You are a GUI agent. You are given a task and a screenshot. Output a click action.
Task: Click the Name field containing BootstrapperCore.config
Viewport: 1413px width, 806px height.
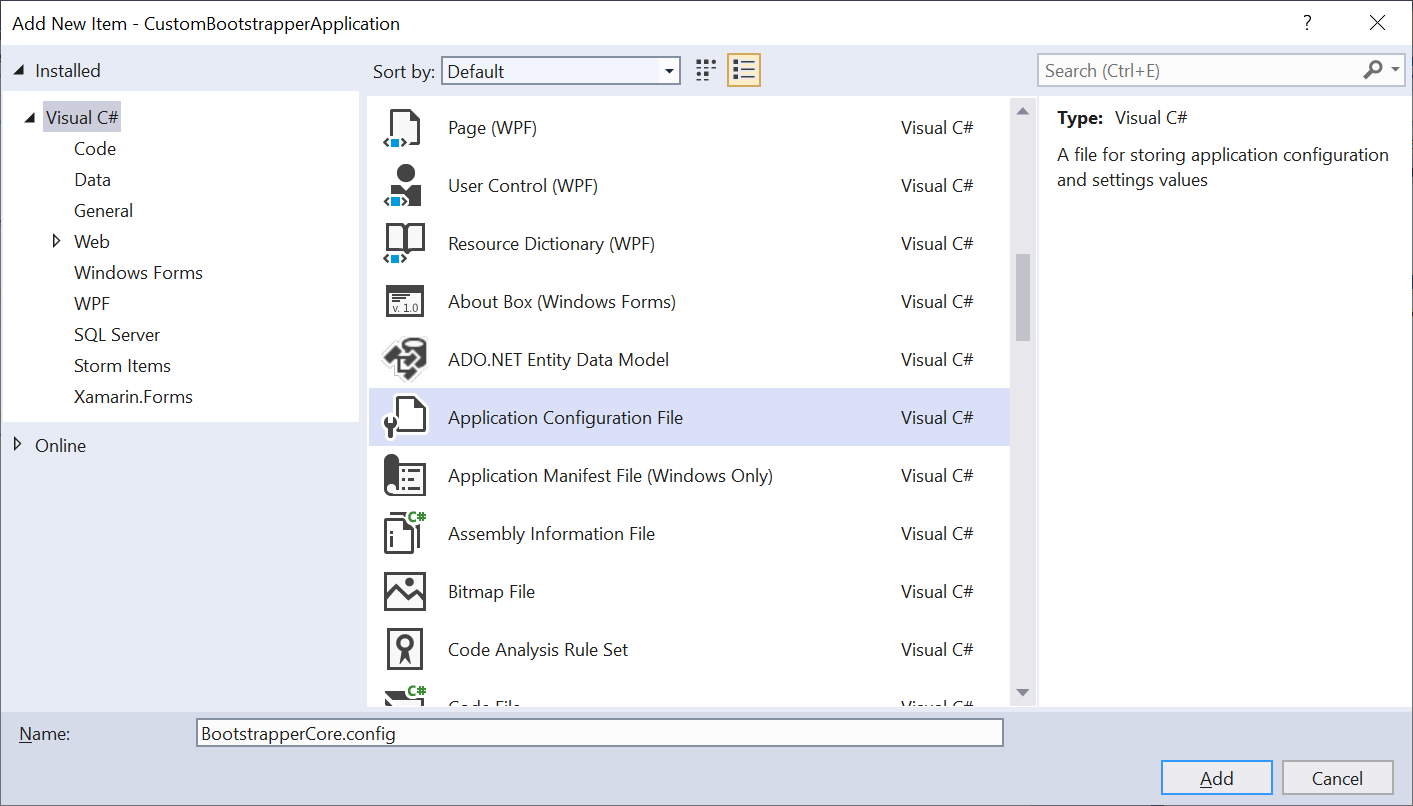click(600, 734)
